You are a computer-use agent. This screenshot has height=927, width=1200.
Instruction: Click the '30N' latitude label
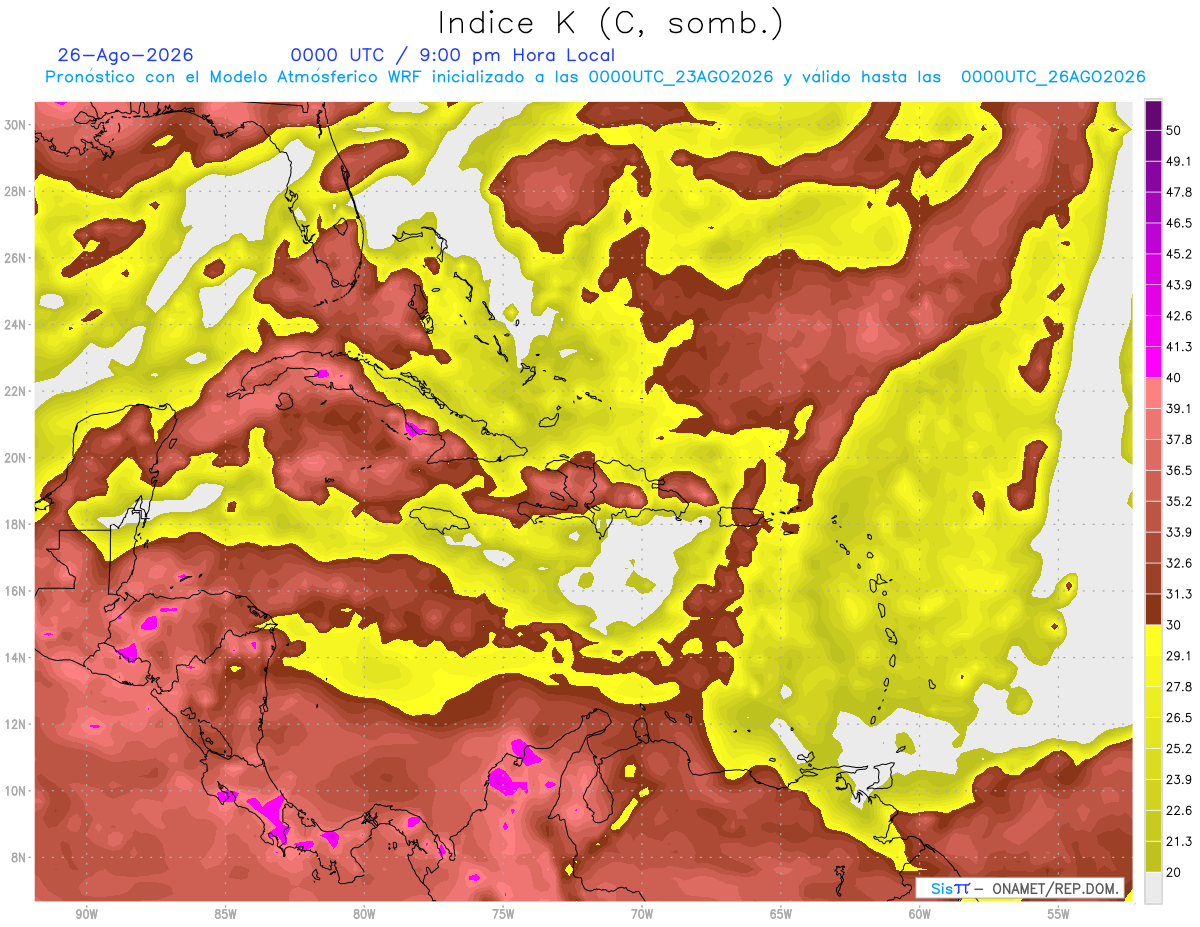point(16,124)
